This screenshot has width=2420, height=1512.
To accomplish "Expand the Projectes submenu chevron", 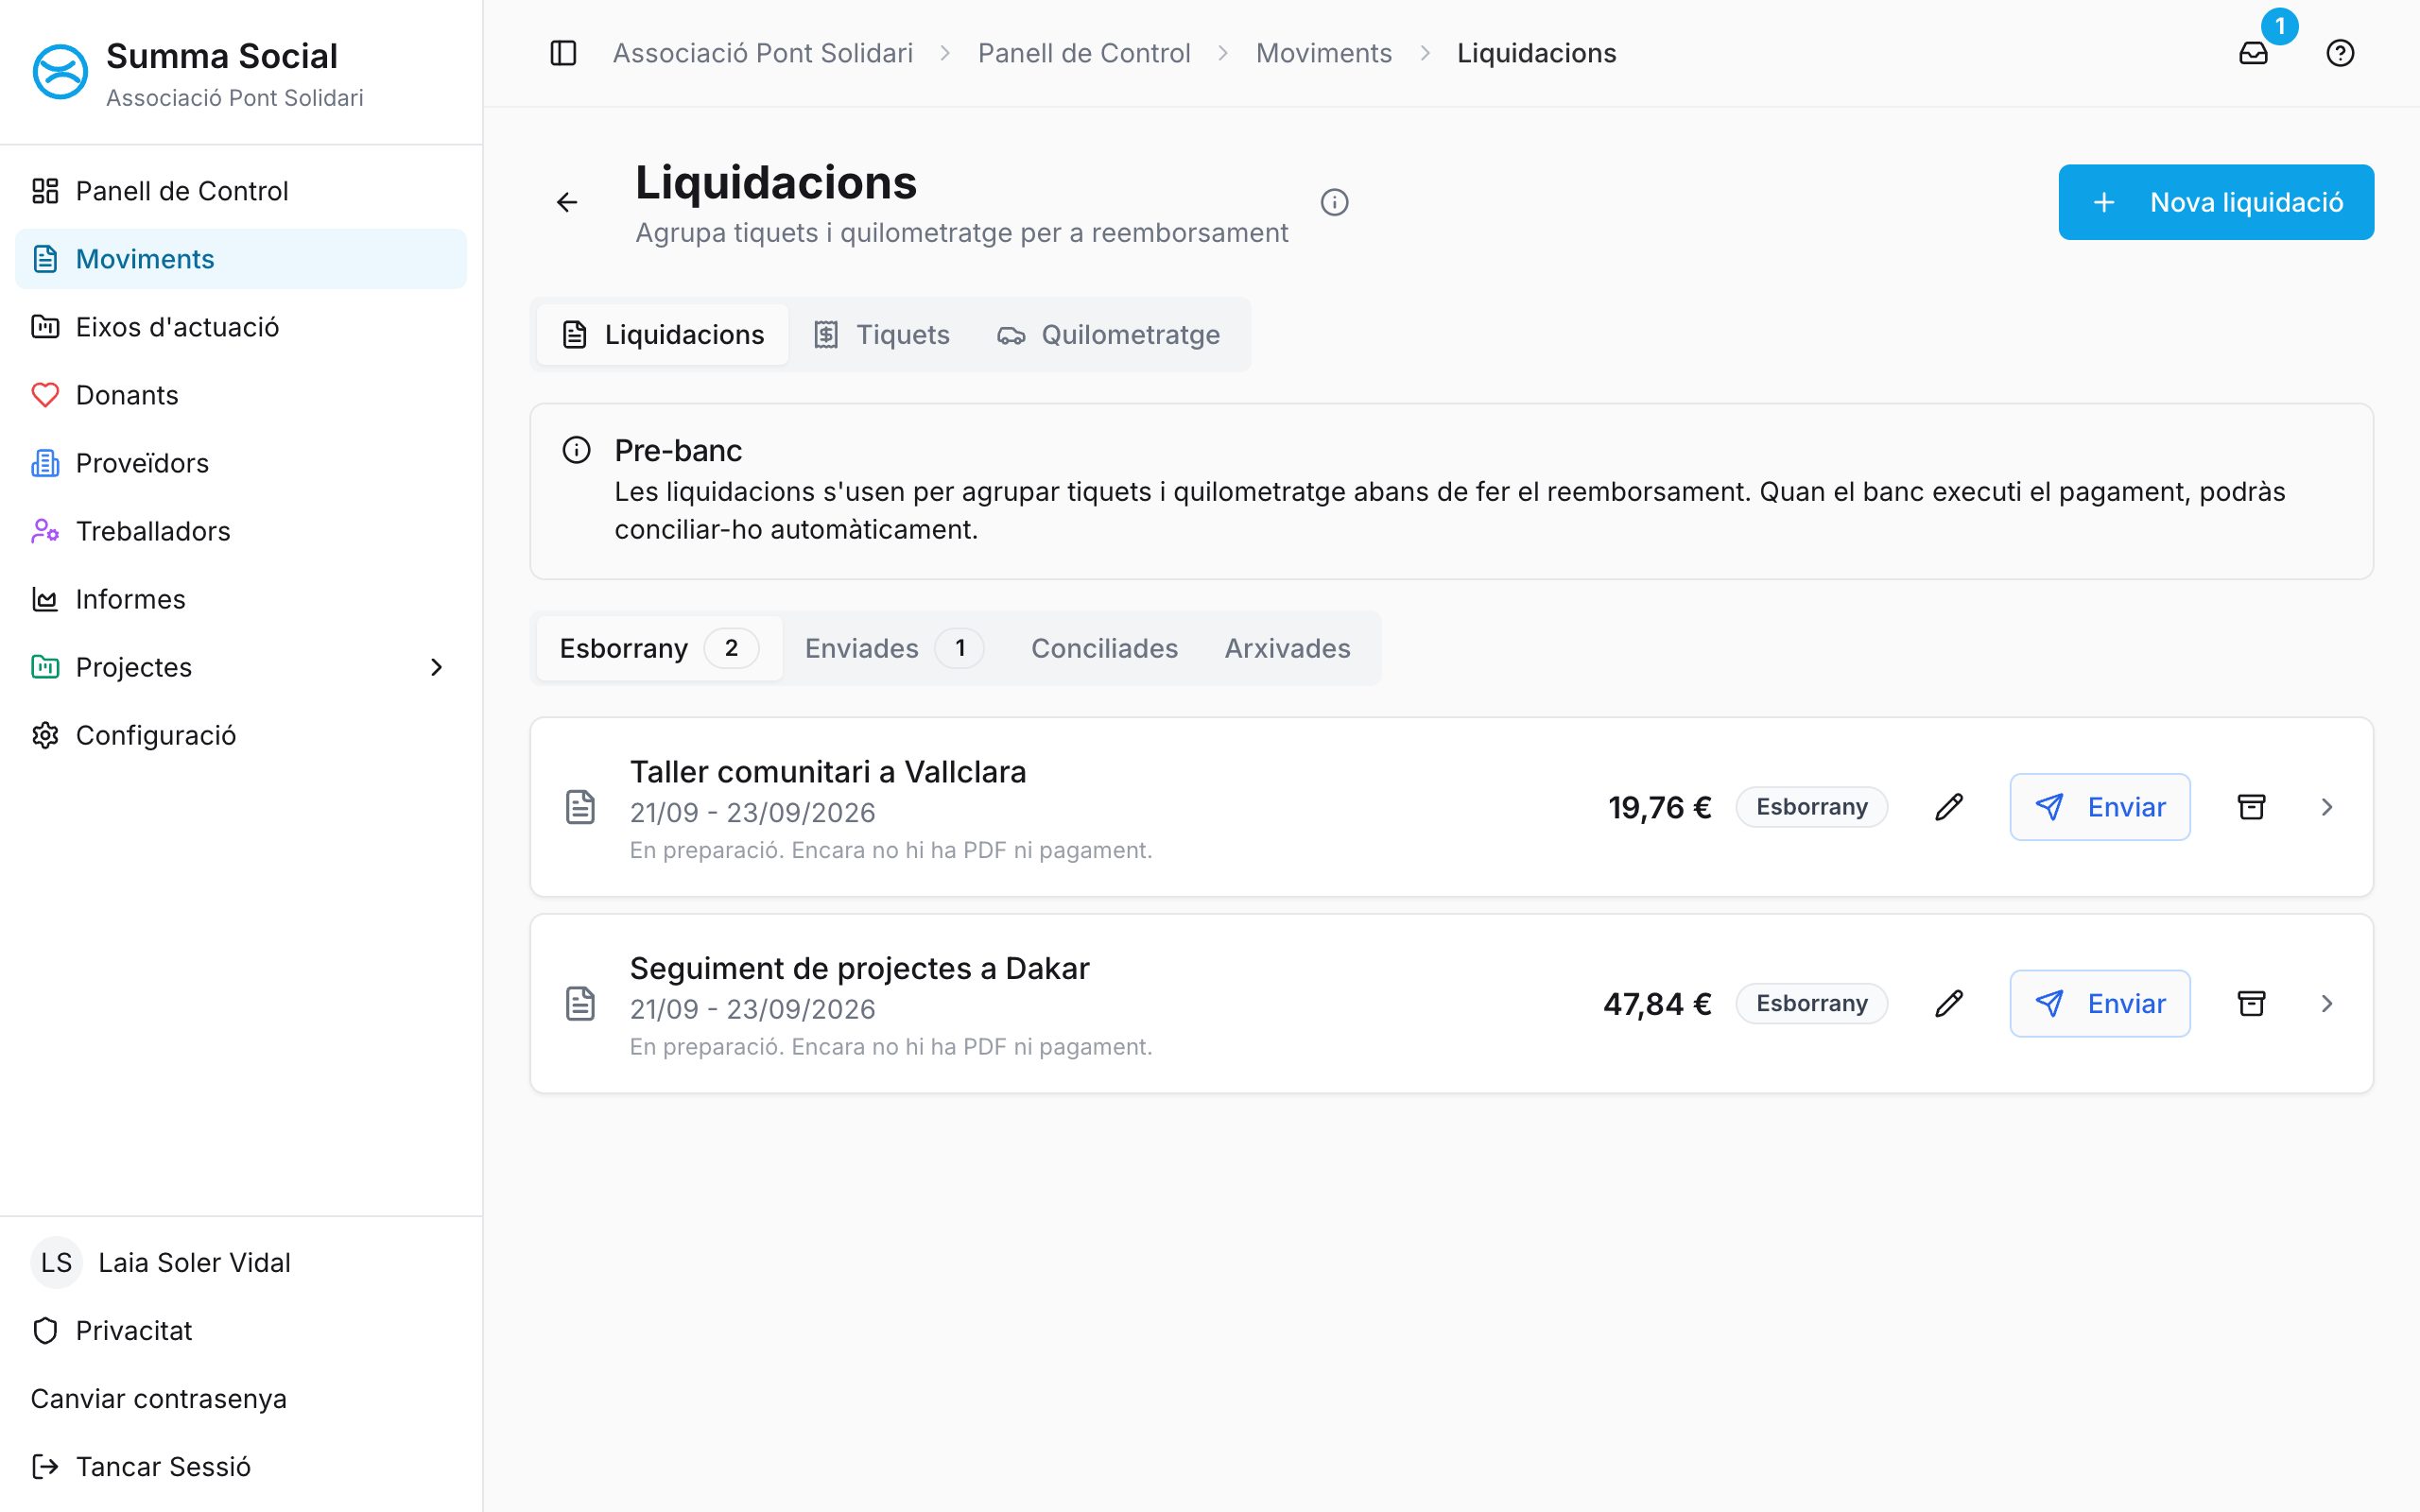I will [436, 667].
